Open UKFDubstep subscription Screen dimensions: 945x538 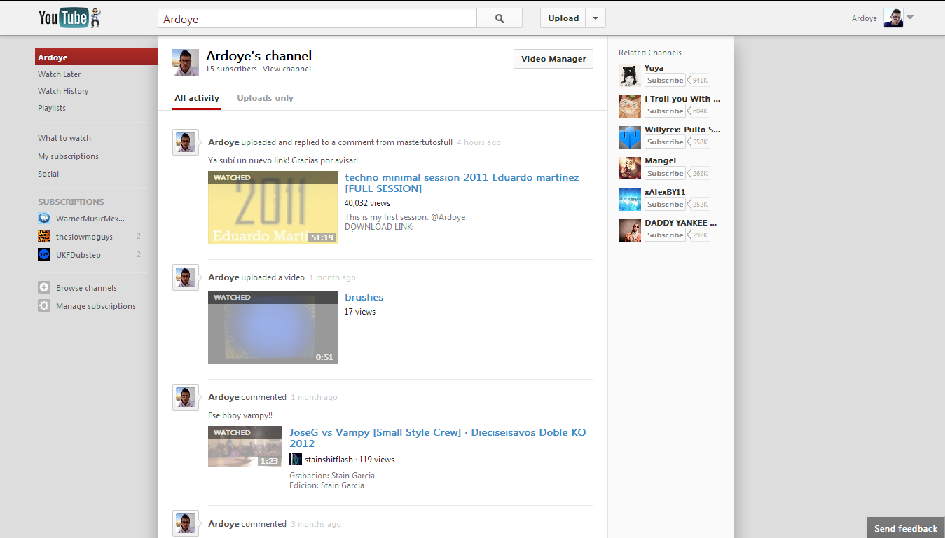[78, 255]
